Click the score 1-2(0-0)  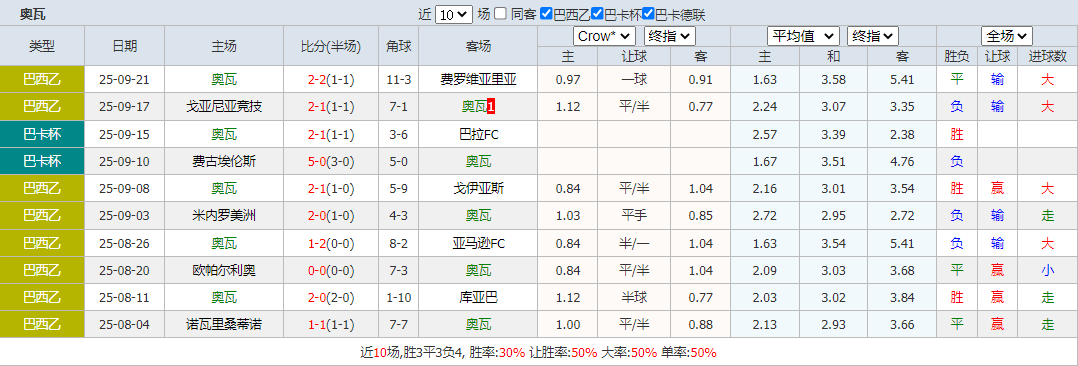pyautogui.click(x=331, y=244)
